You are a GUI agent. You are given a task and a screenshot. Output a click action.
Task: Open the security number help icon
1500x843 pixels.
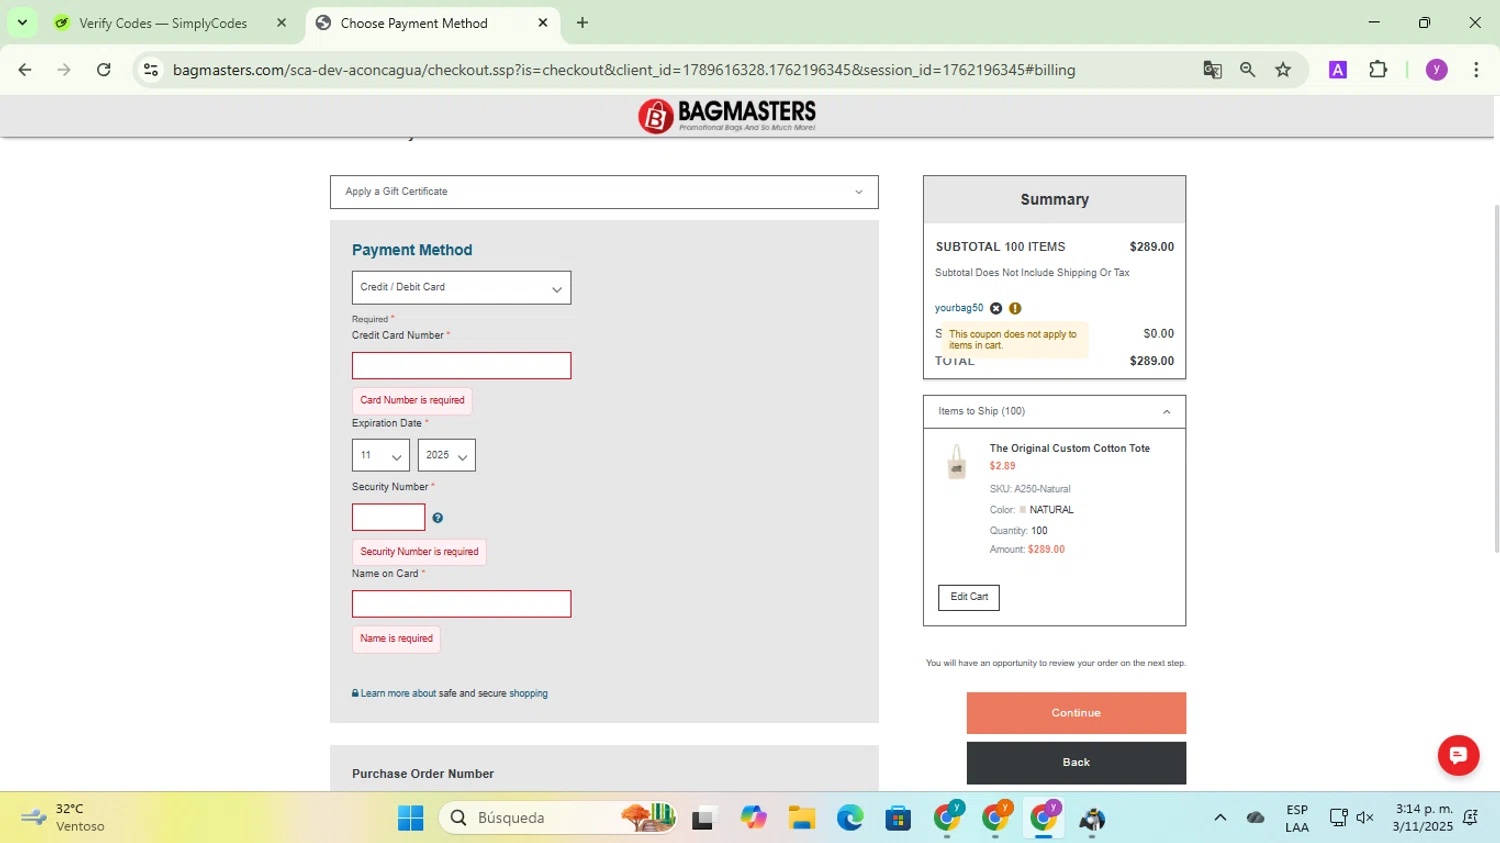click(x=437, y=518)
